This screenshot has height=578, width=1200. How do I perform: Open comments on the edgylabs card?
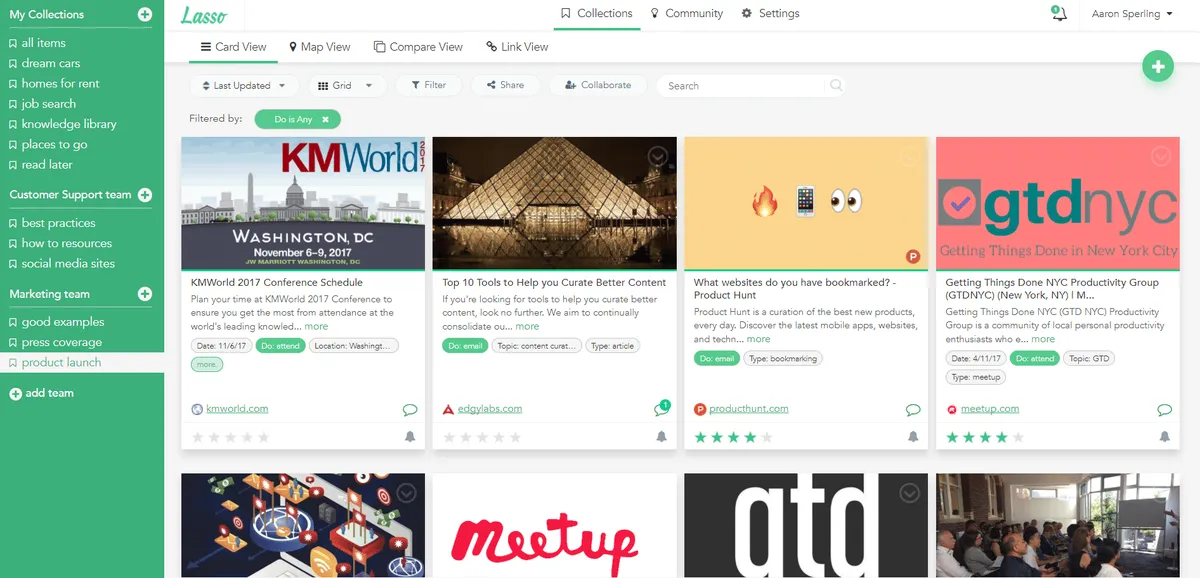(661, 409)
